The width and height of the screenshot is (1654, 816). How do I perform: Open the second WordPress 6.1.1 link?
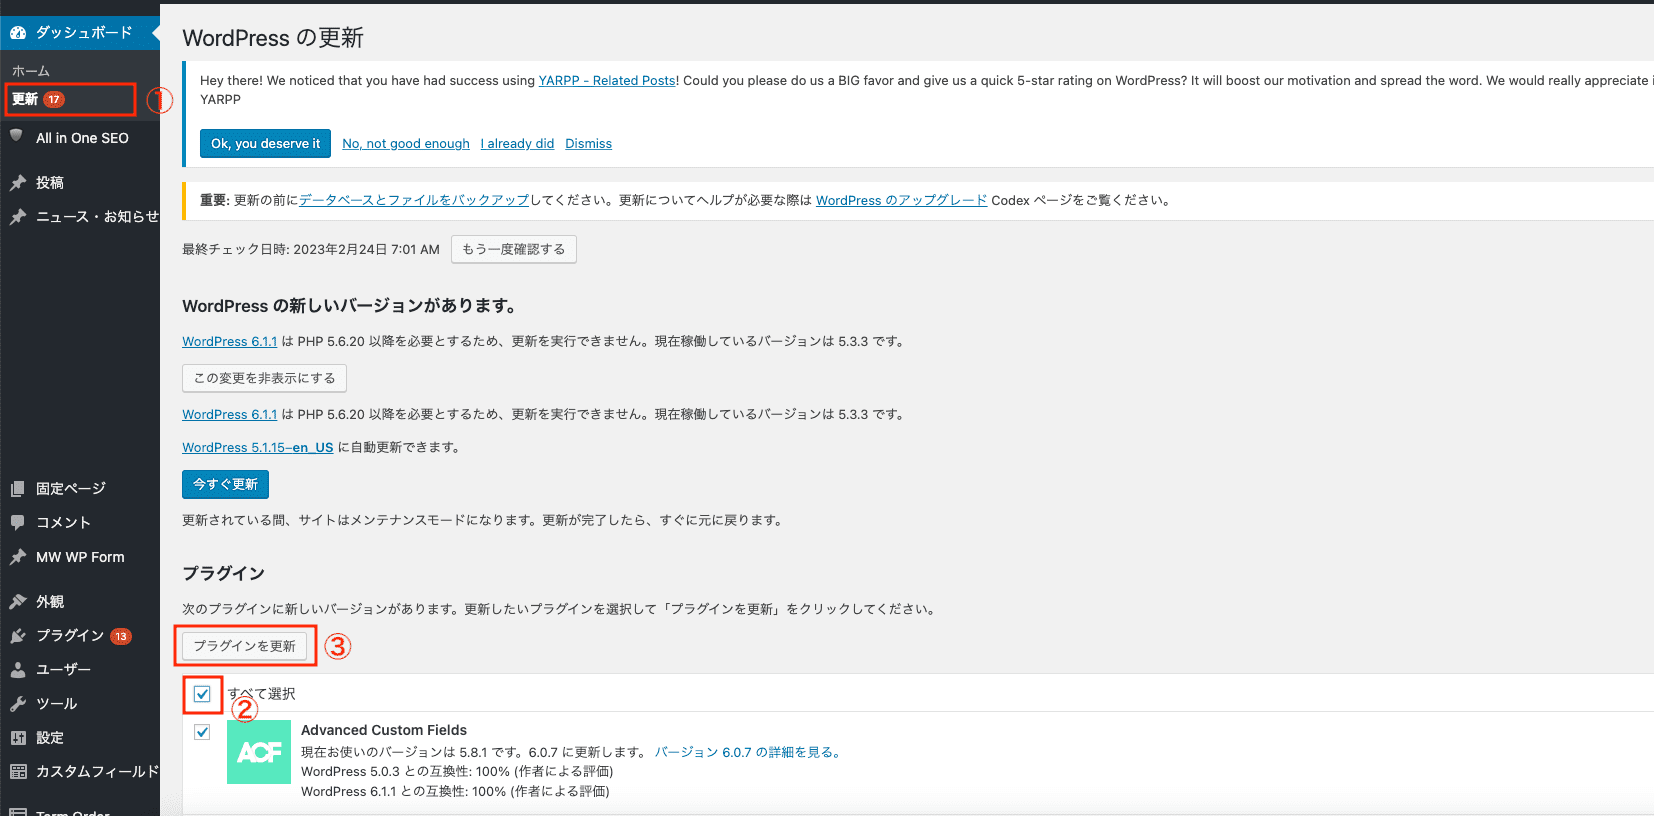coord(229,415)
